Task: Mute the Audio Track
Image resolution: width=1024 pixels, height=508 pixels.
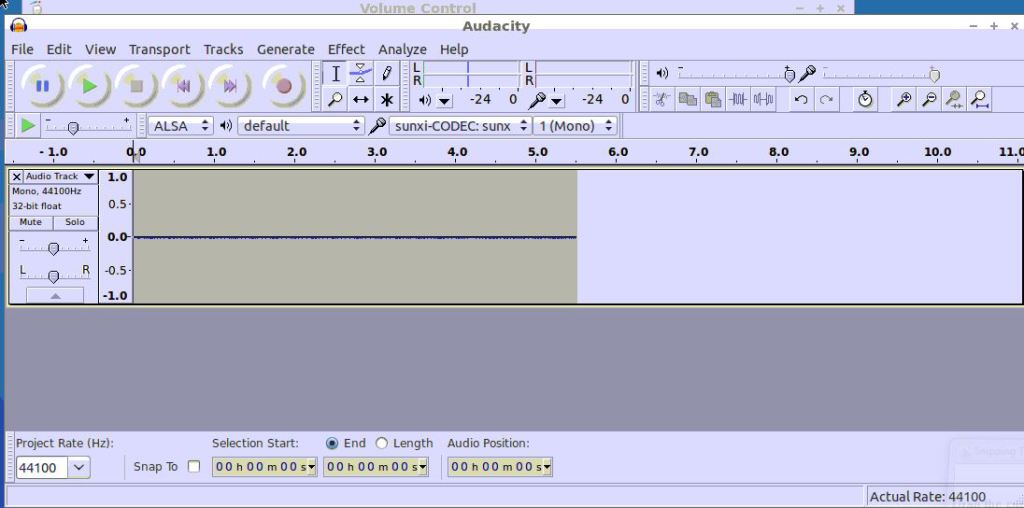Action: click(31, 223)
